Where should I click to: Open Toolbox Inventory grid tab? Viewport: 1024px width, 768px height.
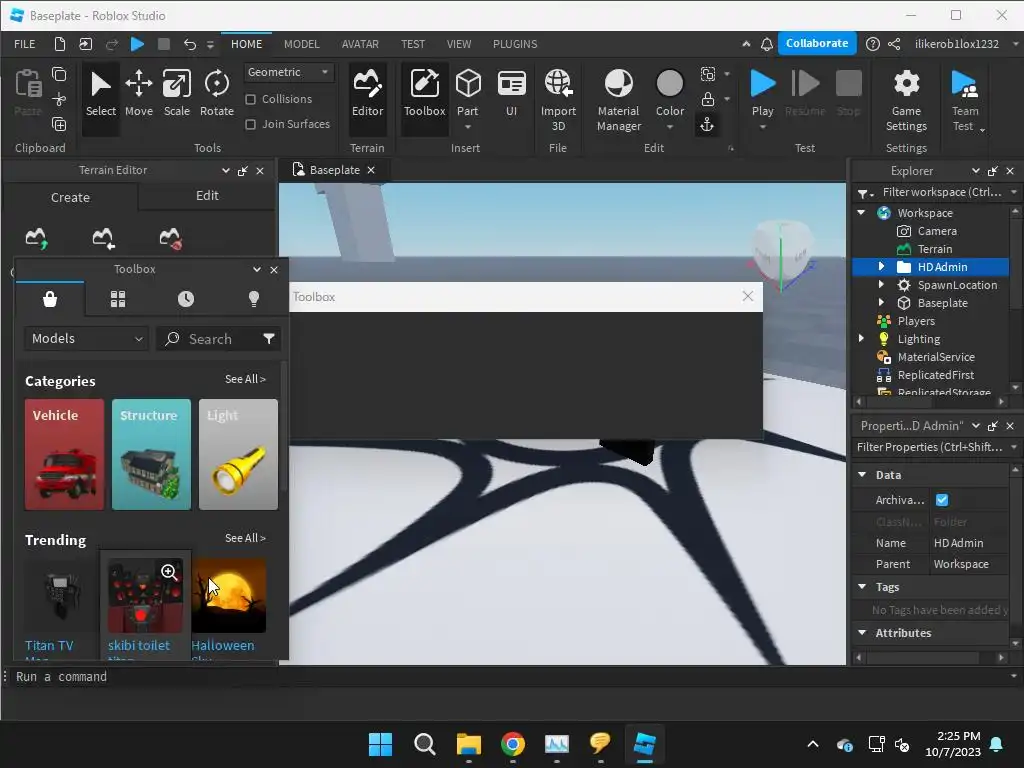118,299
